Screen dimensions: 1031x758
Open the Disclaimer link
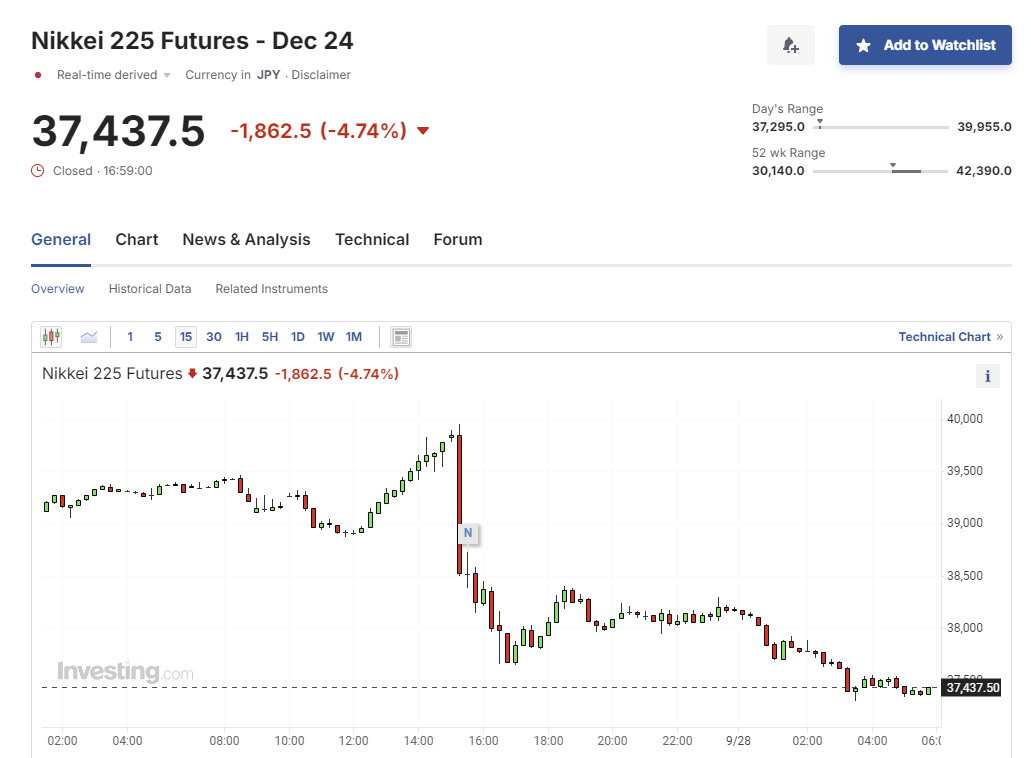pos(321,75)
